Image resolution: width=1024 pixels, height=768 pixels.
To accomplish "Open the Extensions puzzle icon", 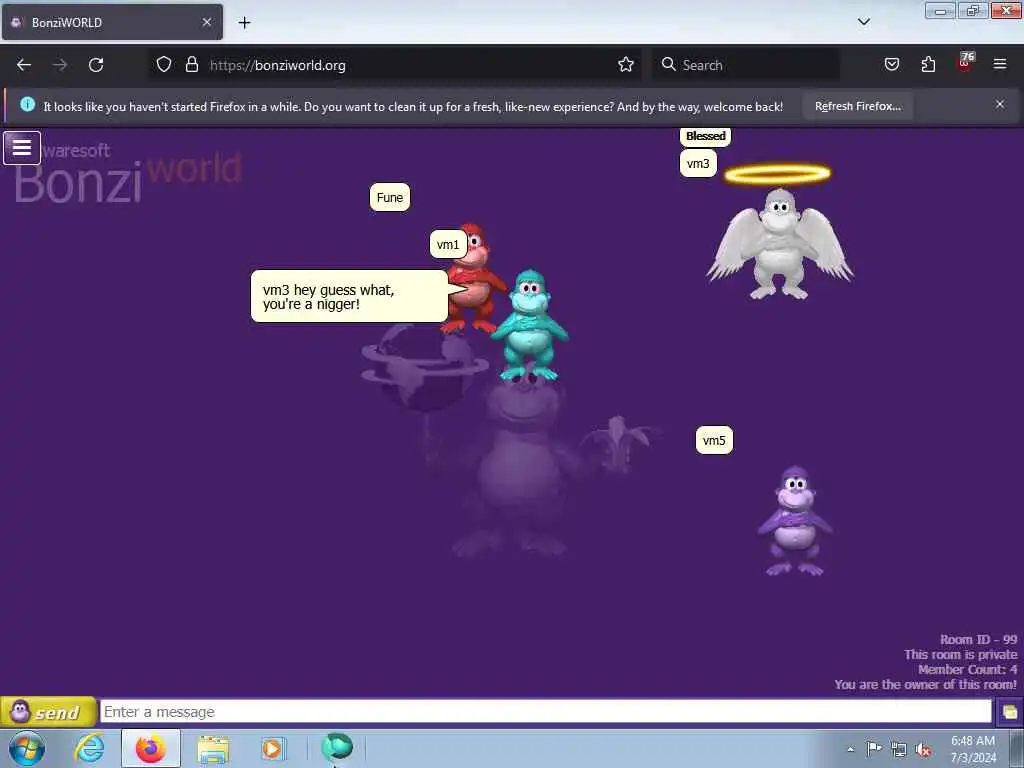I will [928, 65].
